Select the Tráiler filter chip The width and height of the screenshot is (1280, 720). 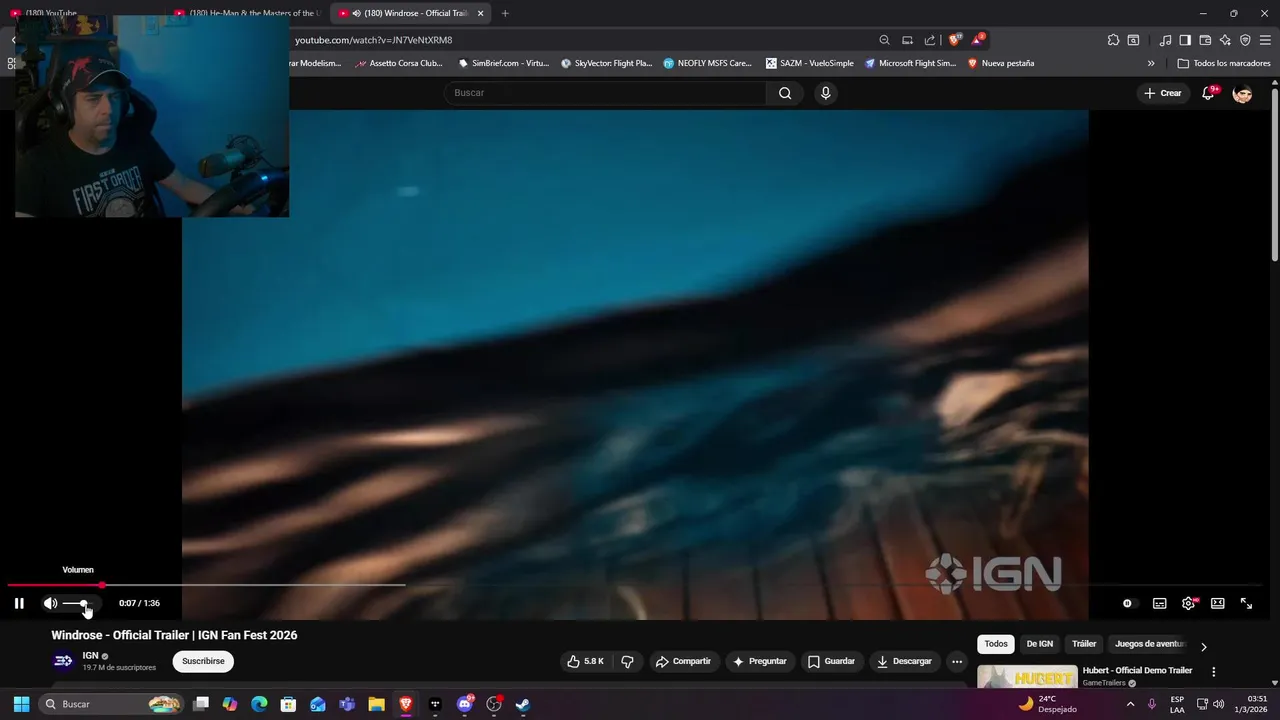(x=1084, y=644)
